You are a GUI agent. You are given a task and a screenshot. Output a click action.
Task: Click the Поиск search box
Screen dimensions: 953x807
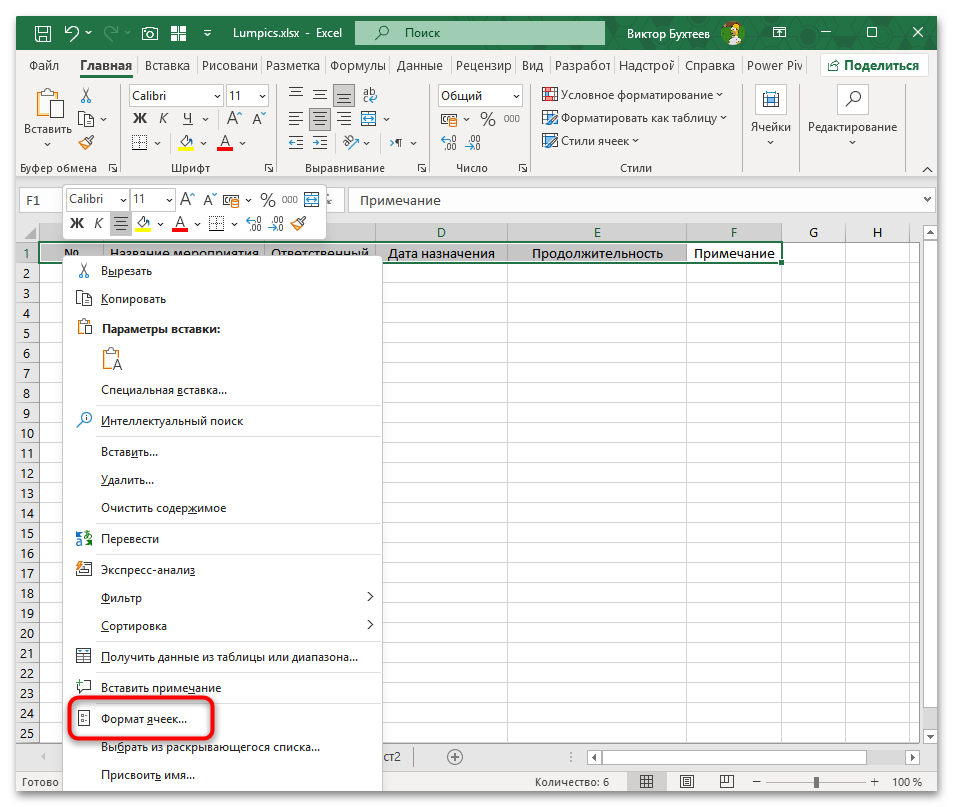480,33
